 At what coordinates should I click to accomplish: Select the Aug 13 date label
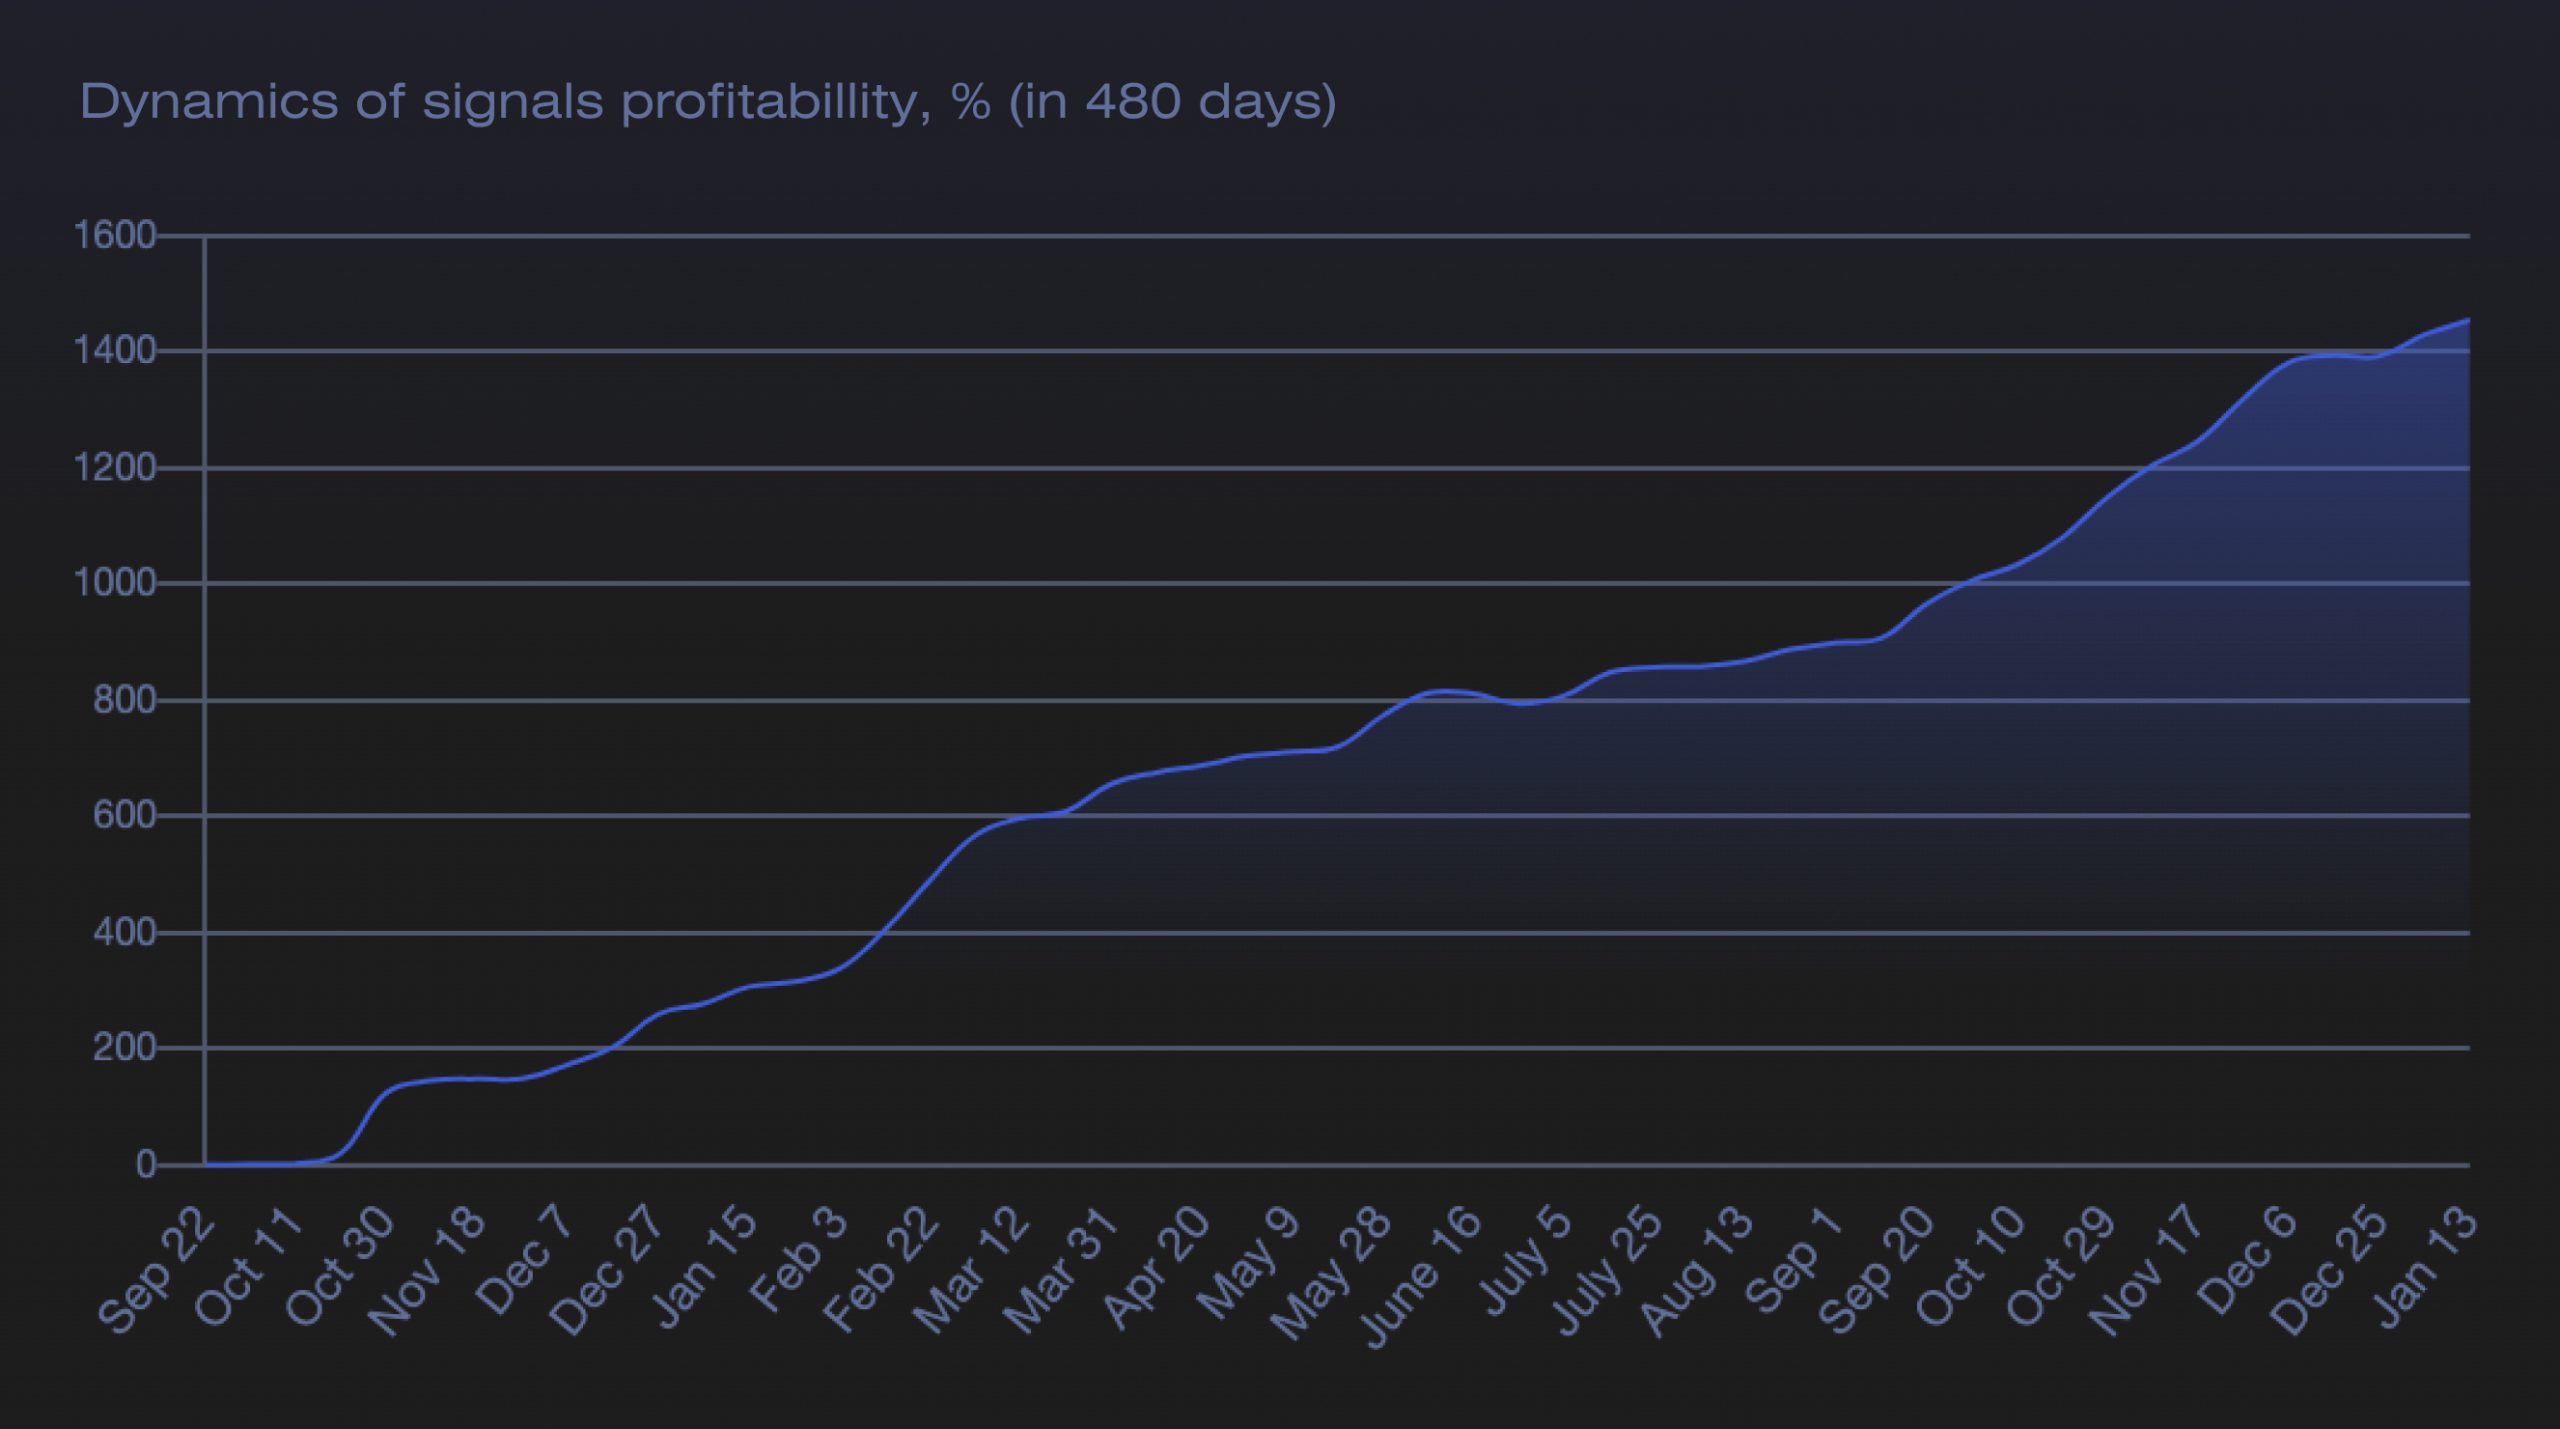1699,1271
